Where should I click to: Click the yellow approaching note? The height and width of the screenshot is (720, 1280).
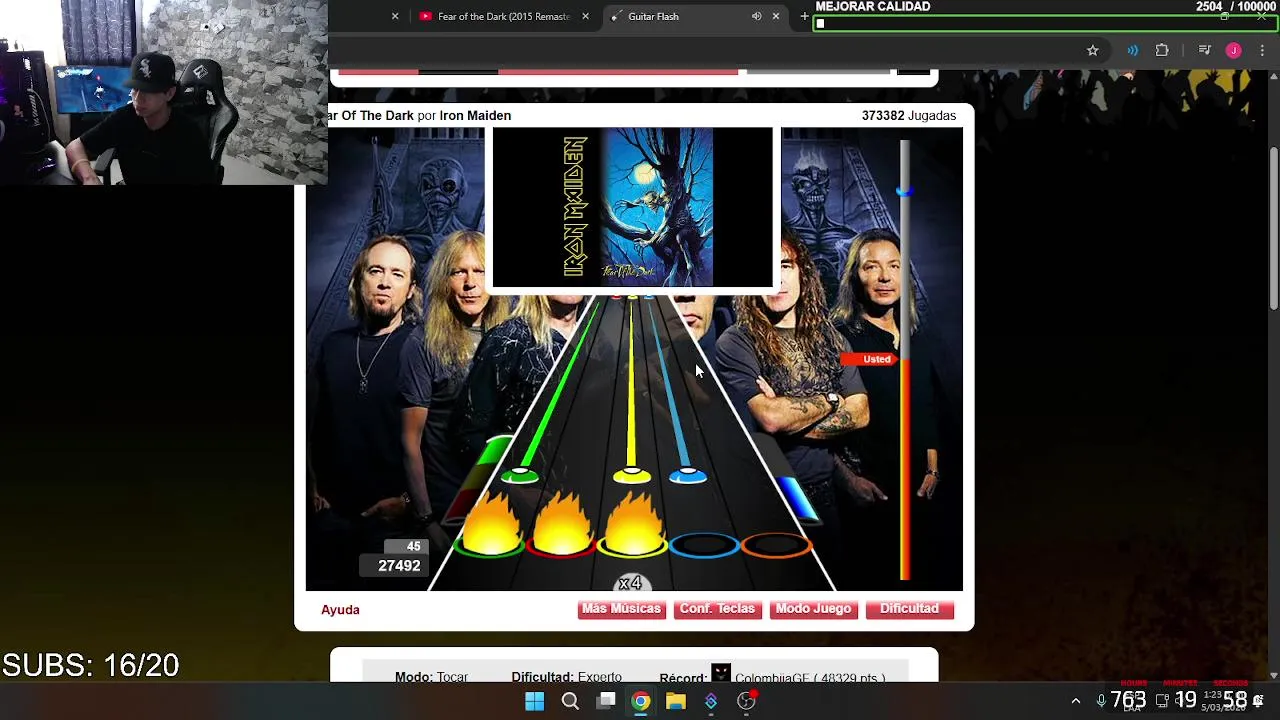[x=632, y=476]
